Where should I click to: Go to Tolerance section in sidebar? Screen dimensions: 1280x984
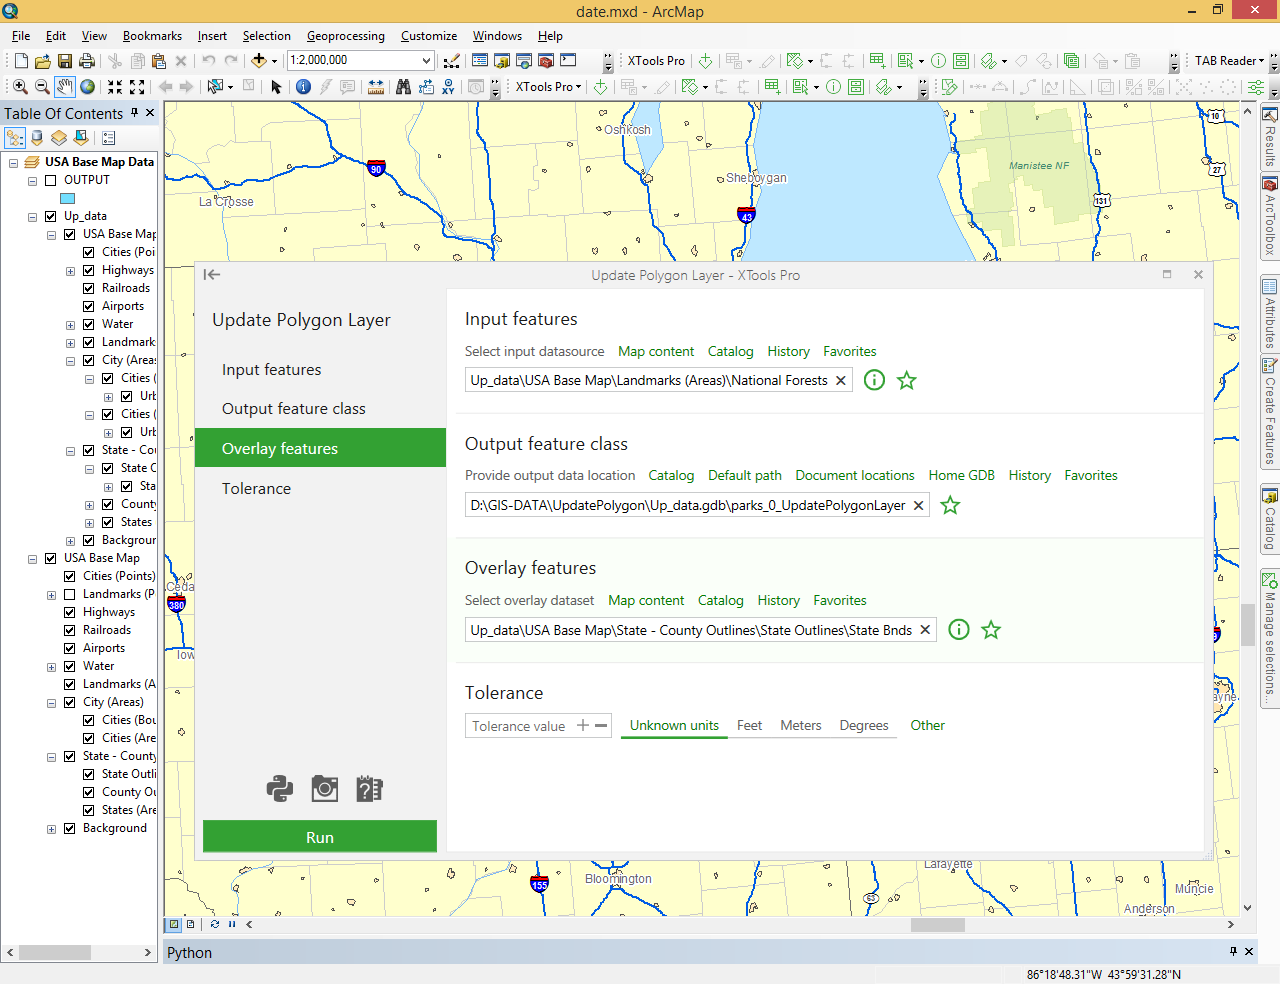coord(320,488)
